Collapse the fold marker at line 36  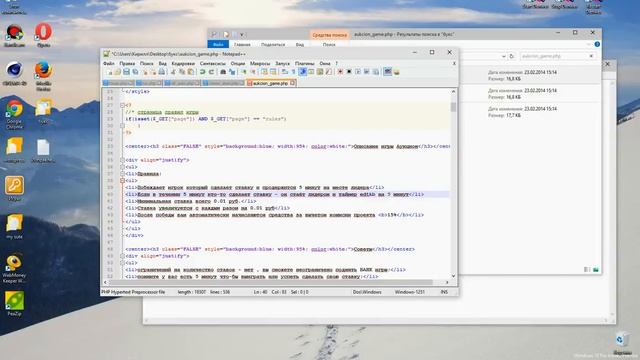coord(122,167)
